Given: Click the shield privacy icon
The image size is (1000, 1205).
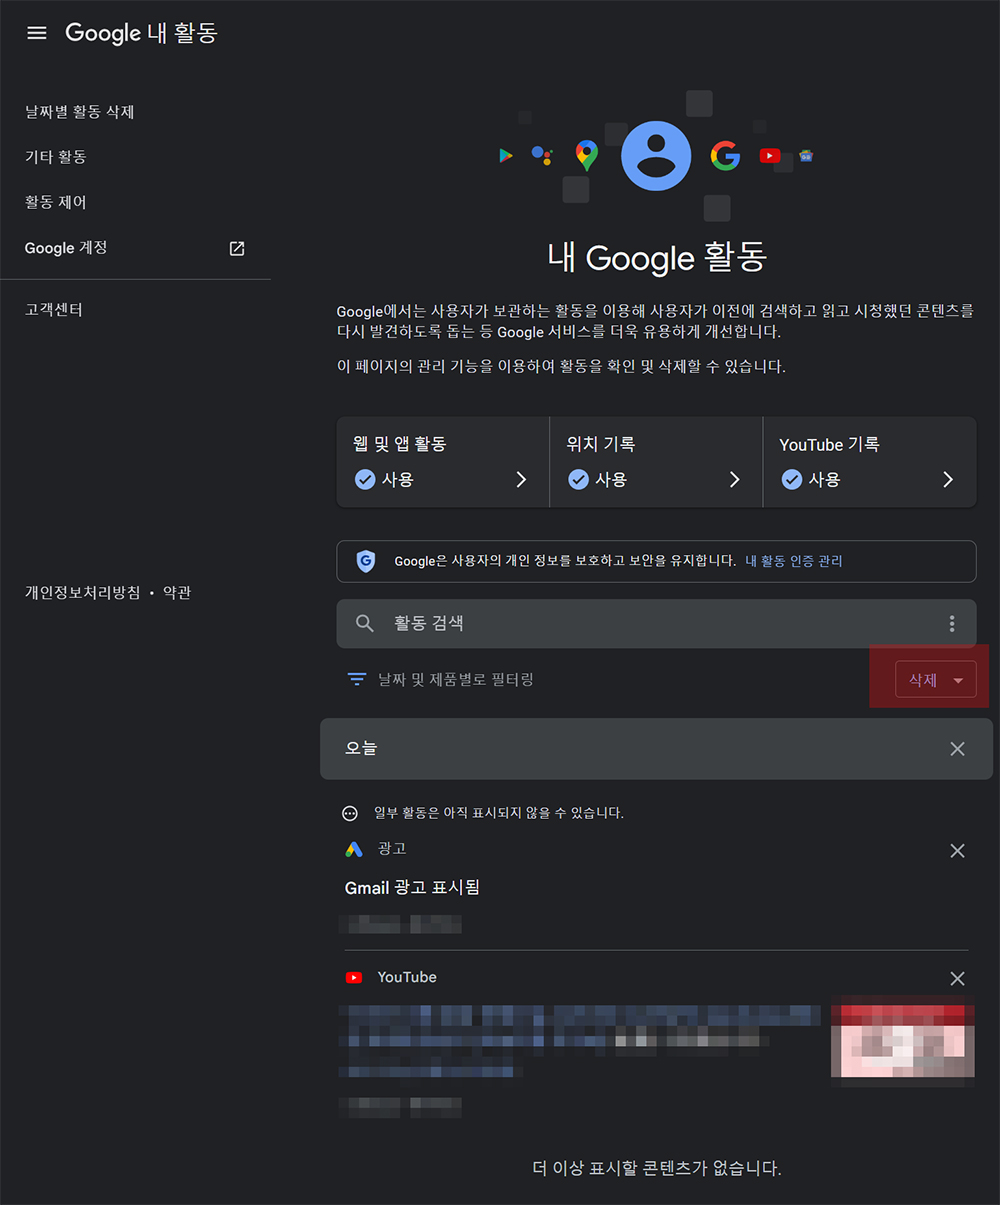Looking at the screenshot, I should pyautogui.click(x=366, y=561).
